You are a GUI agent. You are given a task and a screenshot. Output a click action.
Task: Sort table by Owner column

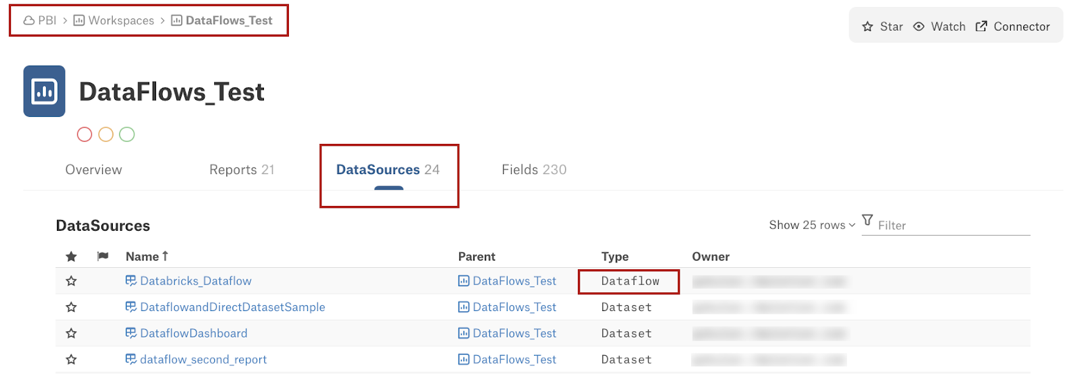711,257
